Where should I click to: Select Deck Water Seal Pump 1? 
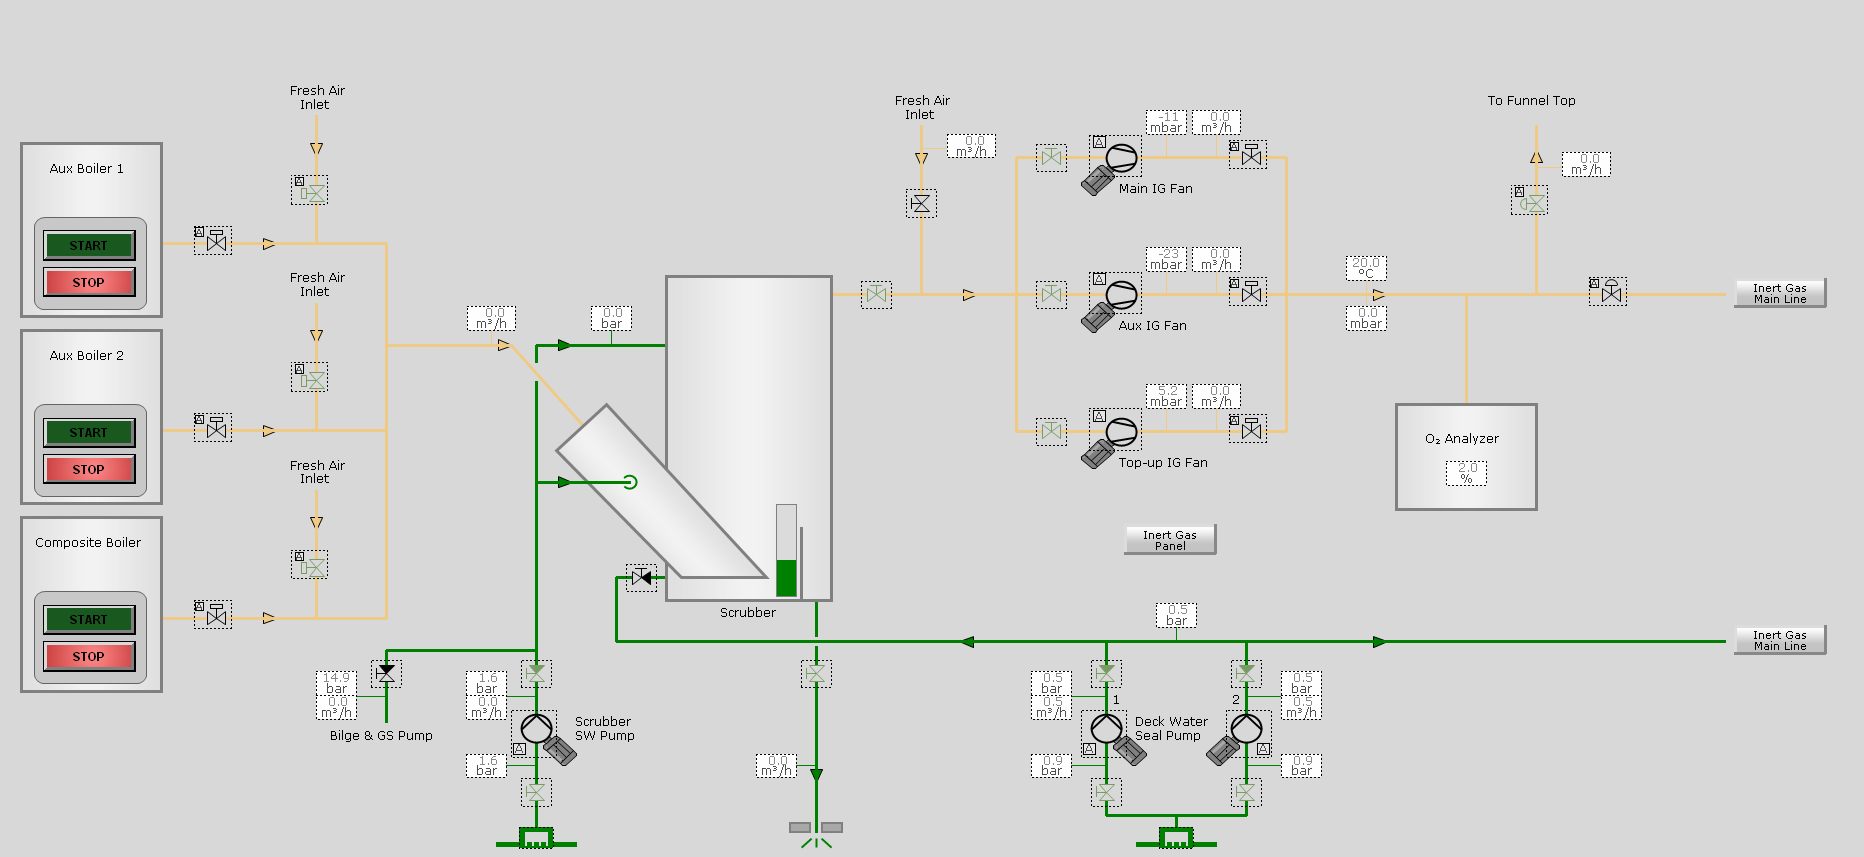[x=1106, y=728]
